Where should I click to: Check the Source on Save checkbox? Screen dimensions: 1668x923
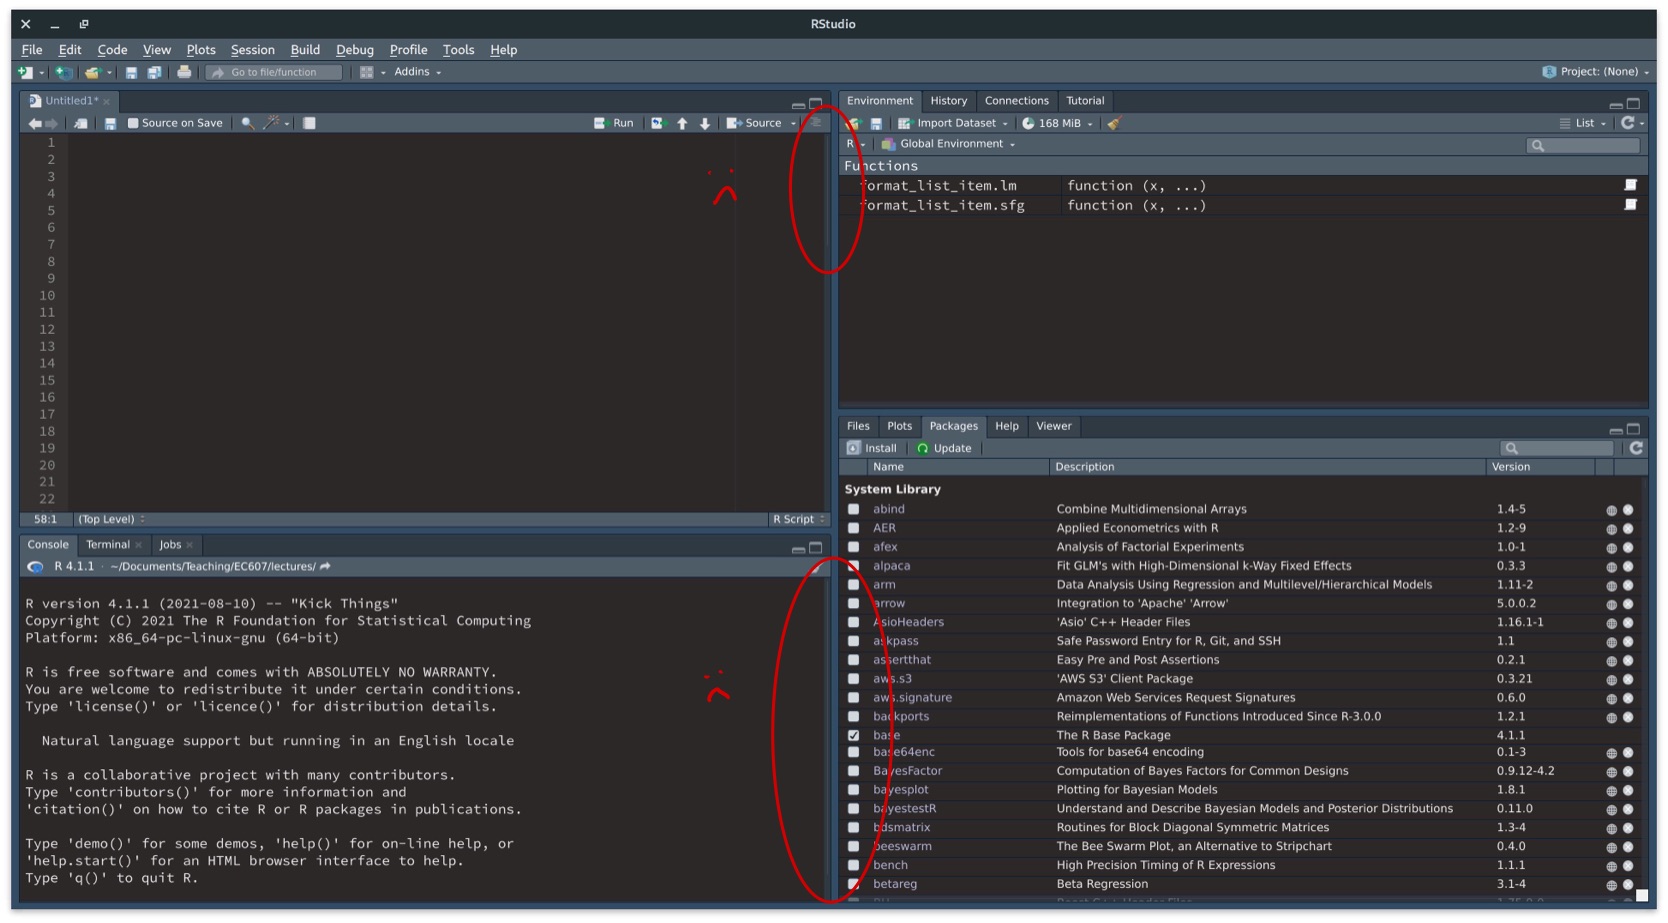click(134, 122)
